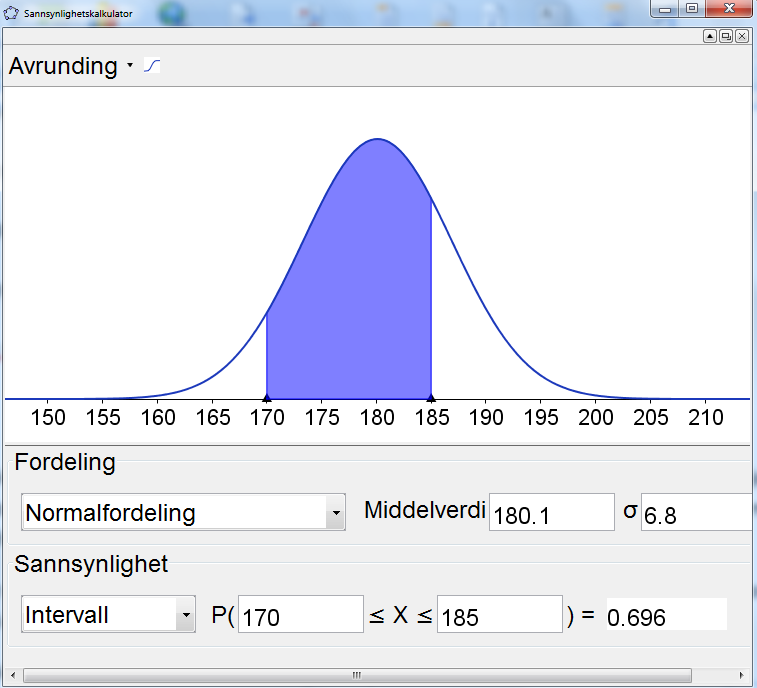Click the axis label 165
Viewport: 757px width, 688px height.
[213, 418]
